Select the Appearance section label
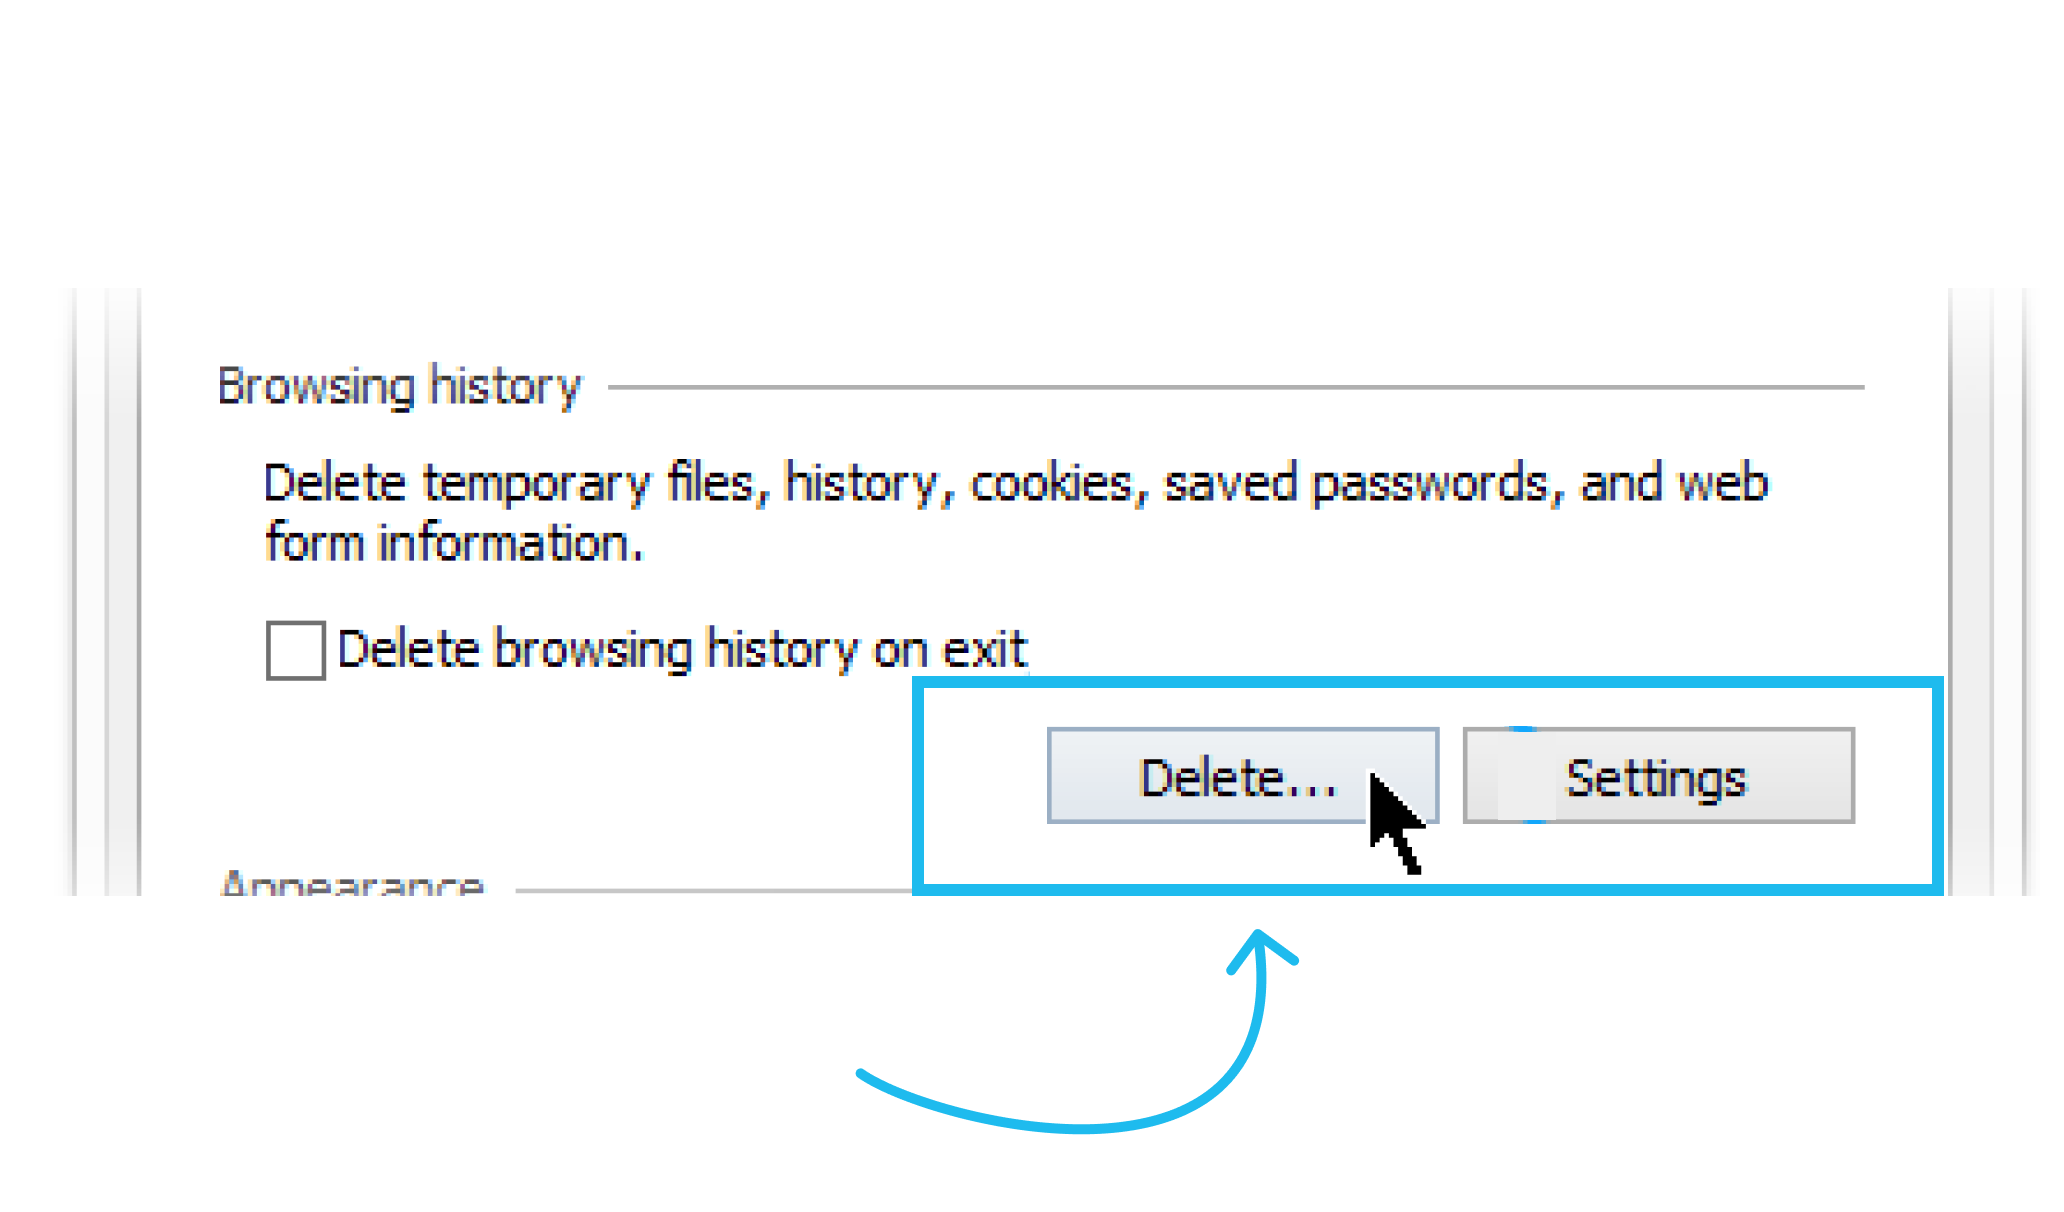This screenshot has height=1212, width=2064. click(351, 884)
